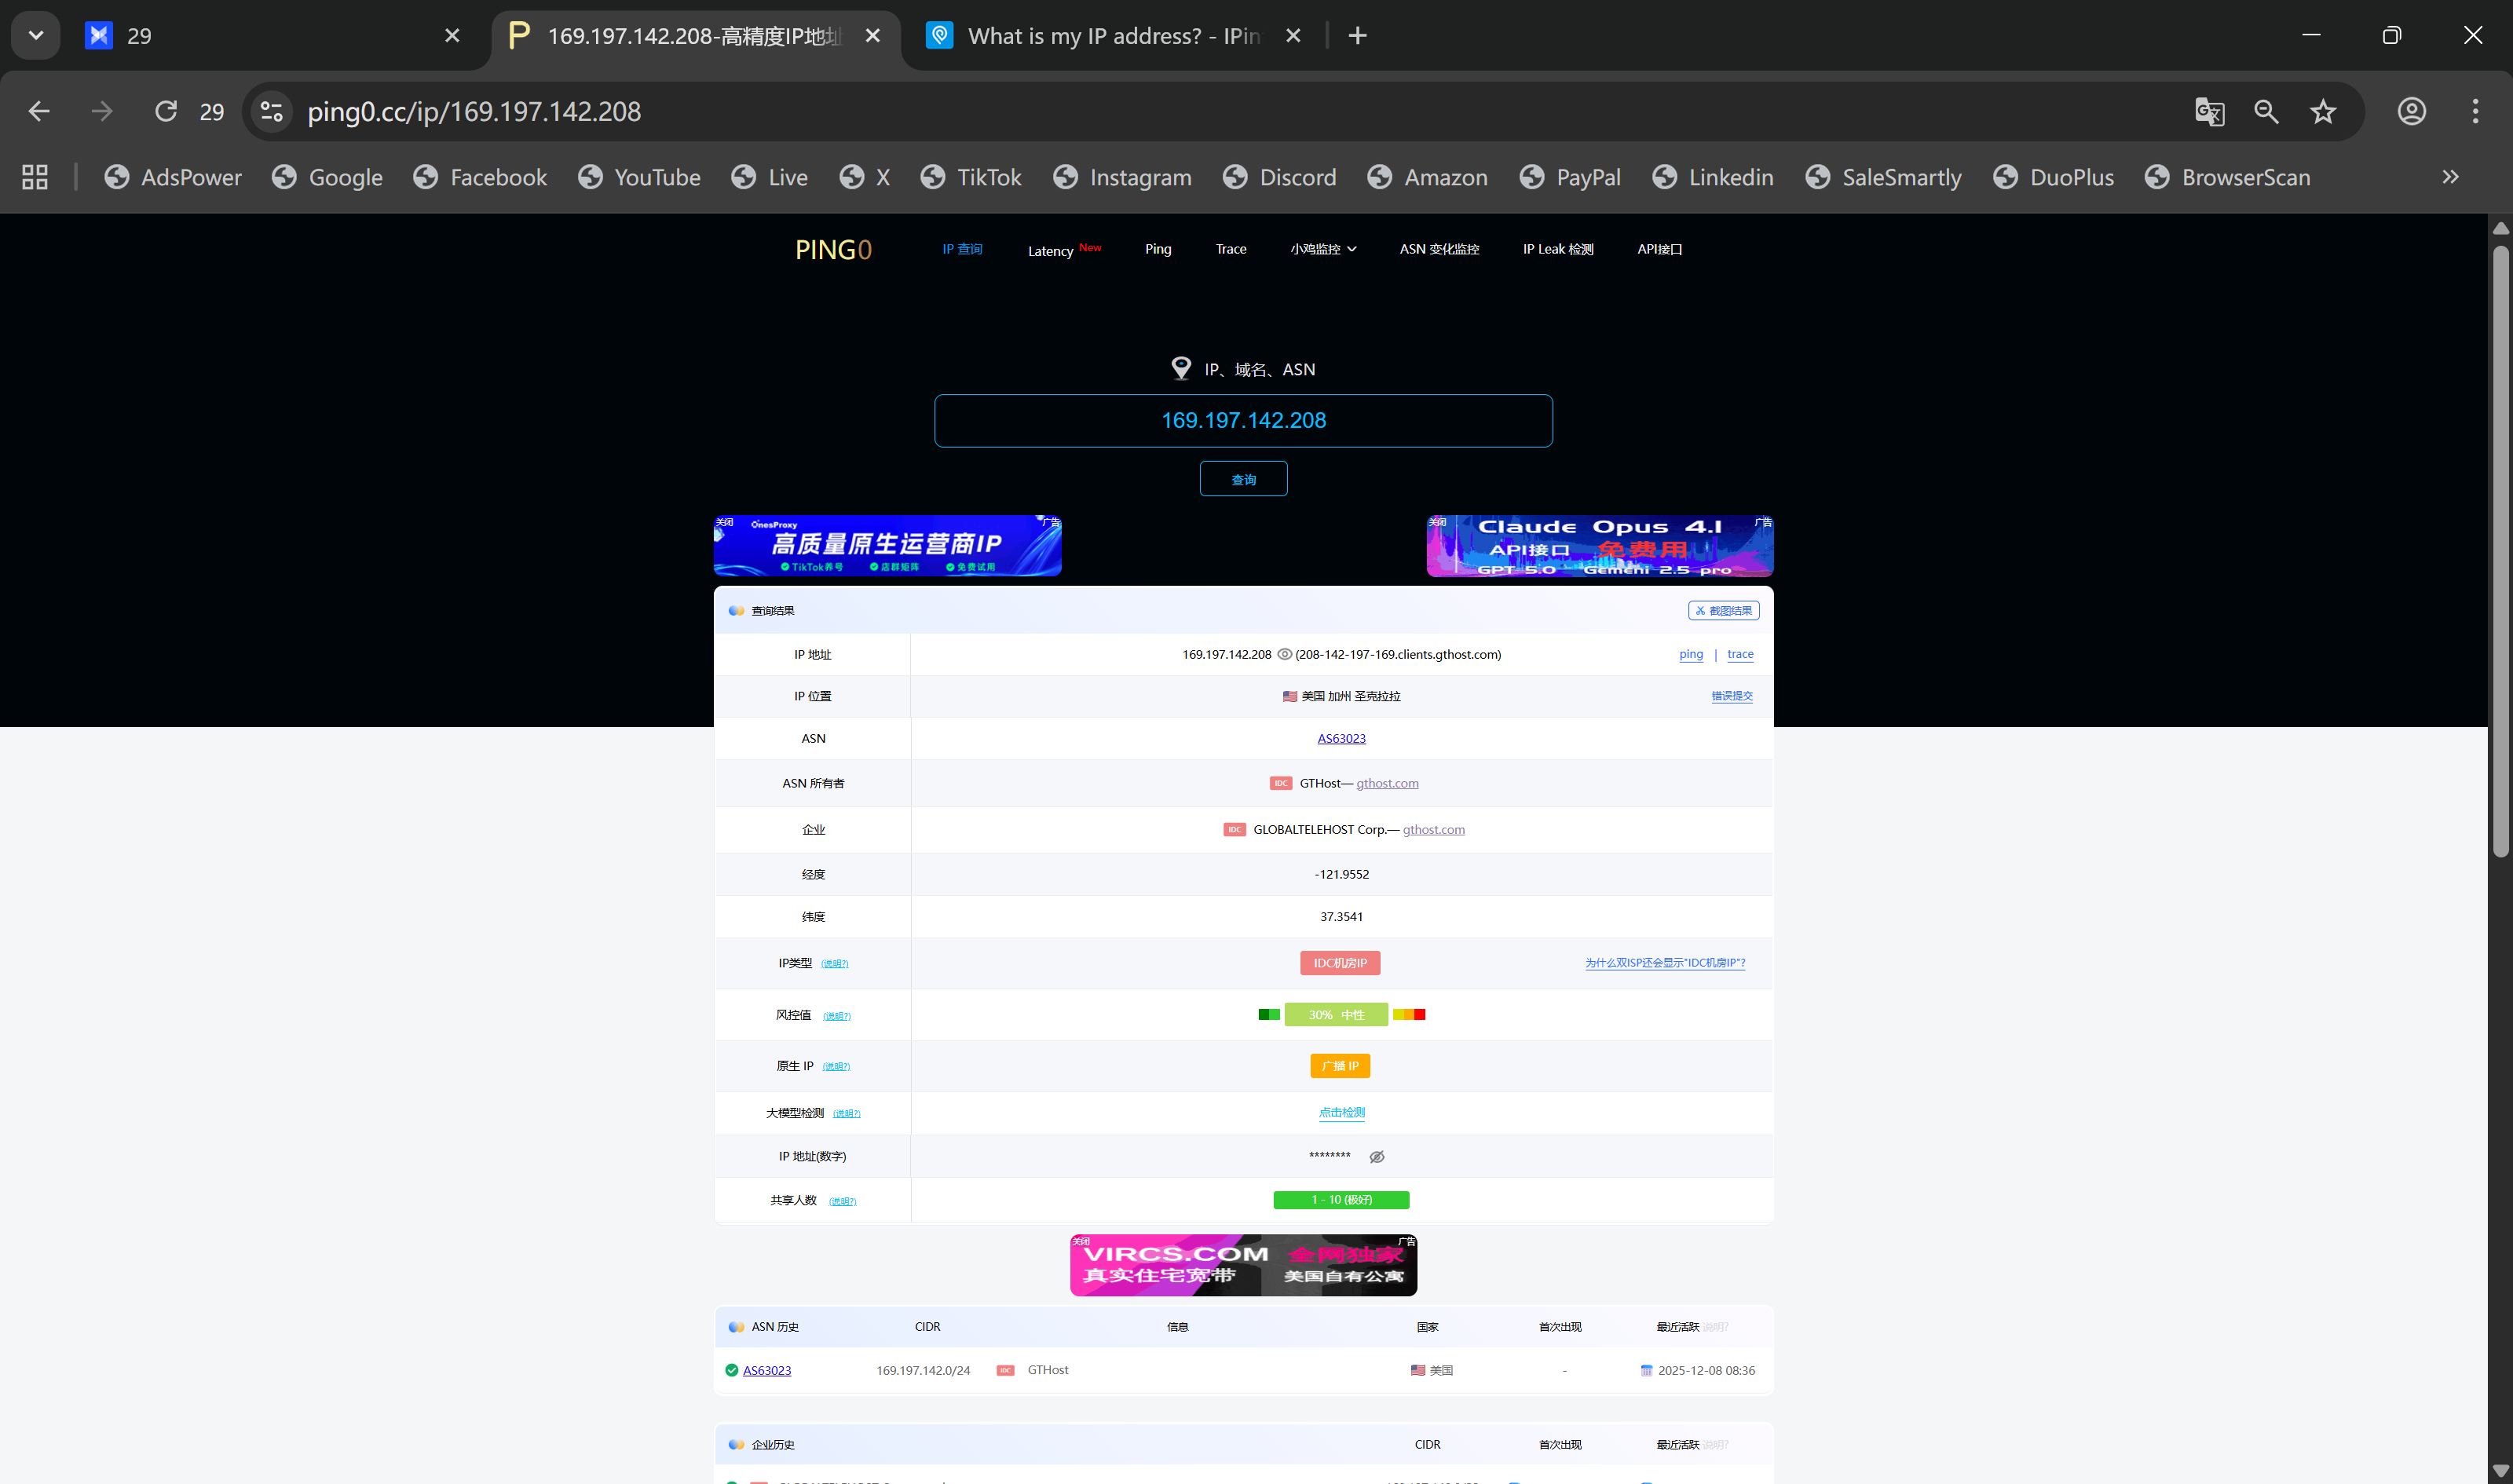Viewport: 2513px width, 1484px height.
Task: Expand hidden bookmarks with the double chevron
Action: [x=2449, y=177]
